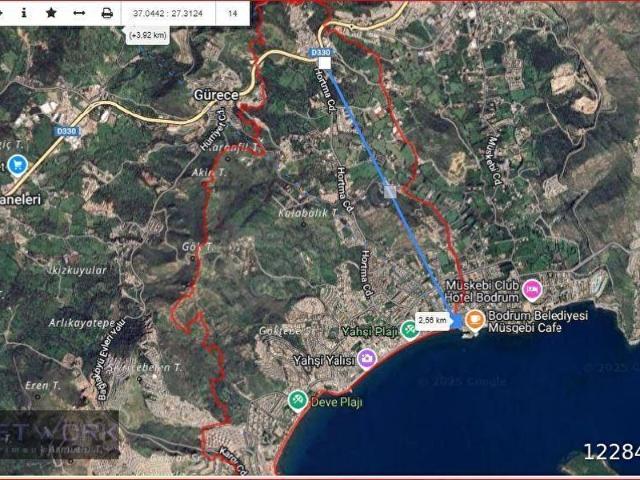Click the Gürece town label
This screenshot has height=480, width=640.
[216, 95]
